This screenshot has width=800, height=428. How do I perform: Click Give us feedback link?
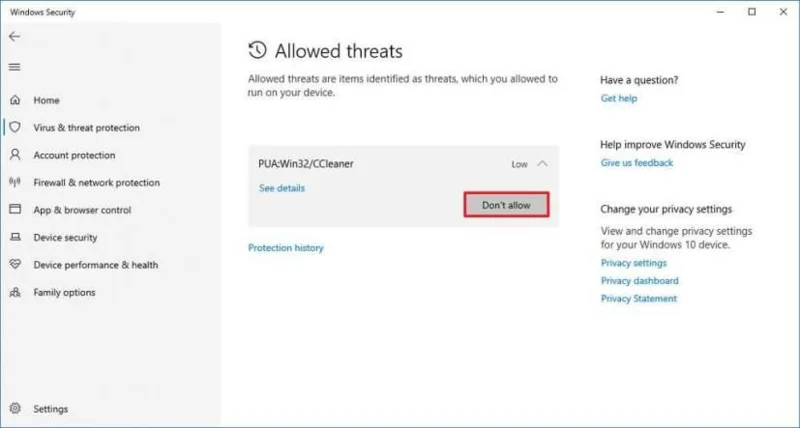[637, 163]
